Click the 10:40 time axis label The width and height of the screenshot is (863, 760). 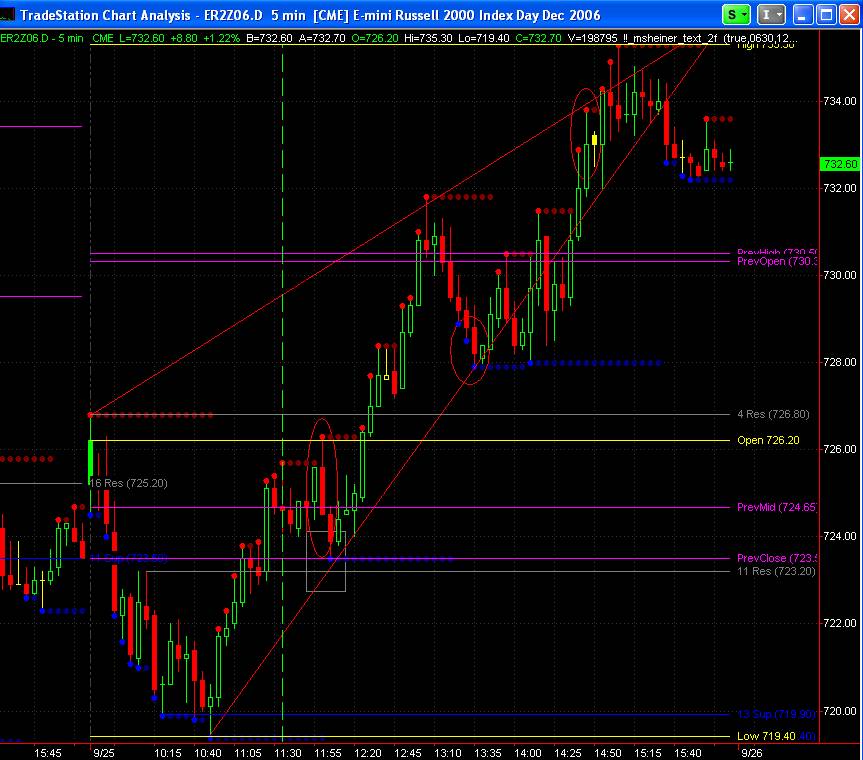[x=208, y=753]
